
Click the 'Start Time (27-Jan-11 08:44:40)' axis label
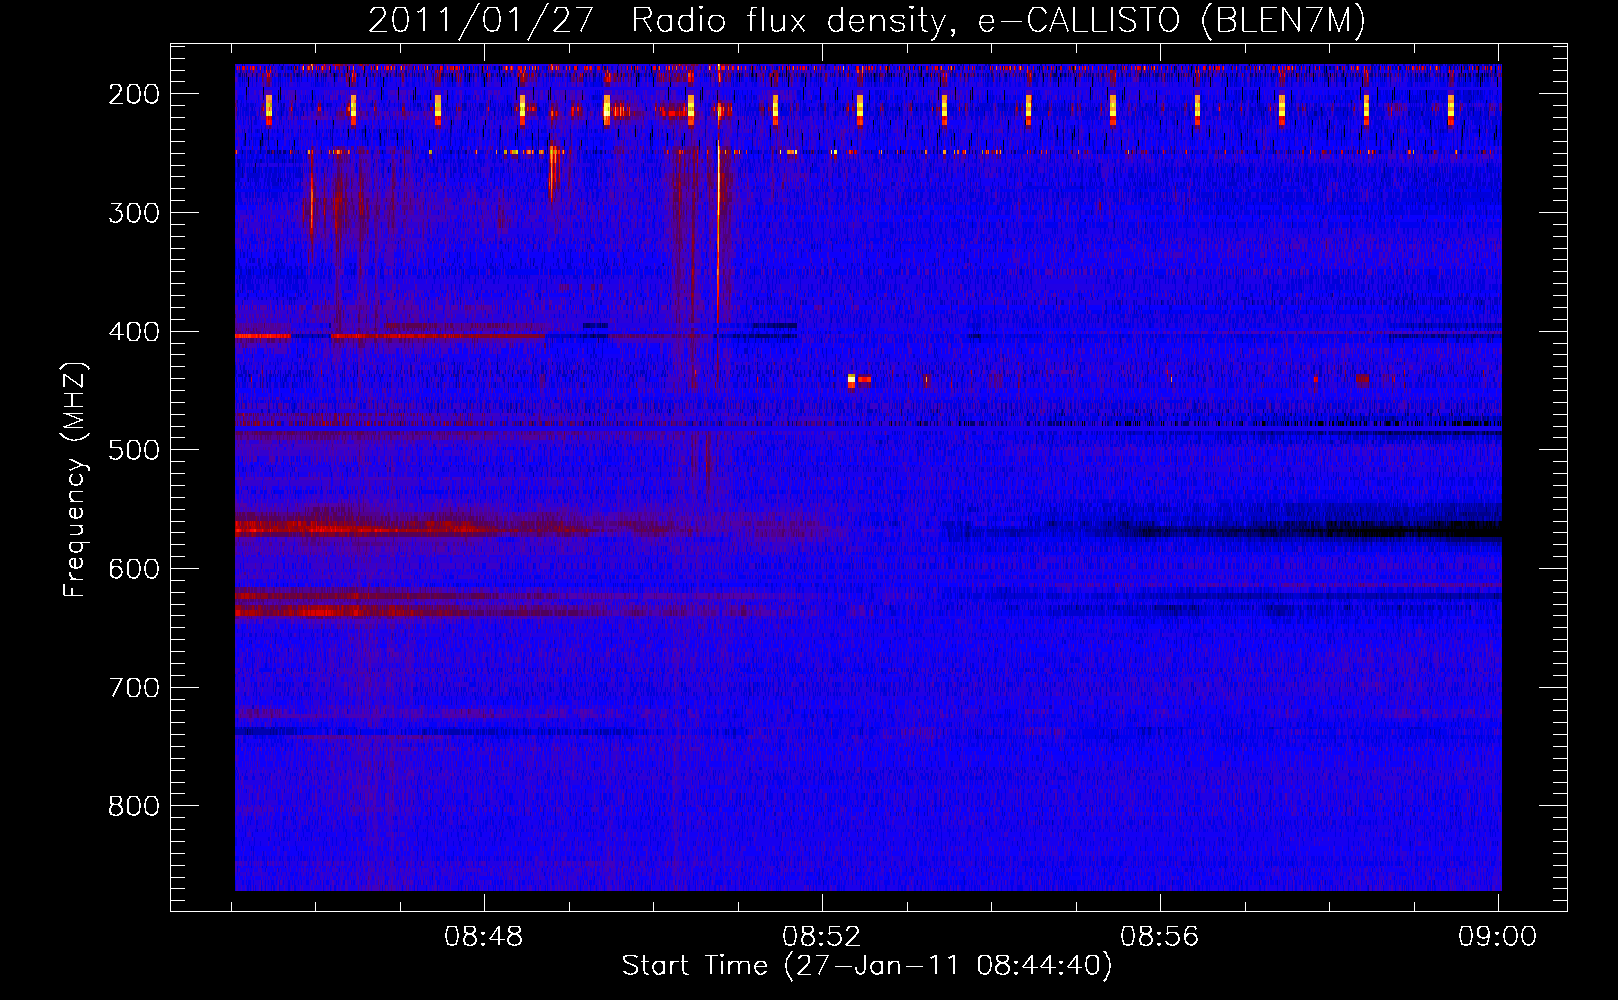pos(867,966)
